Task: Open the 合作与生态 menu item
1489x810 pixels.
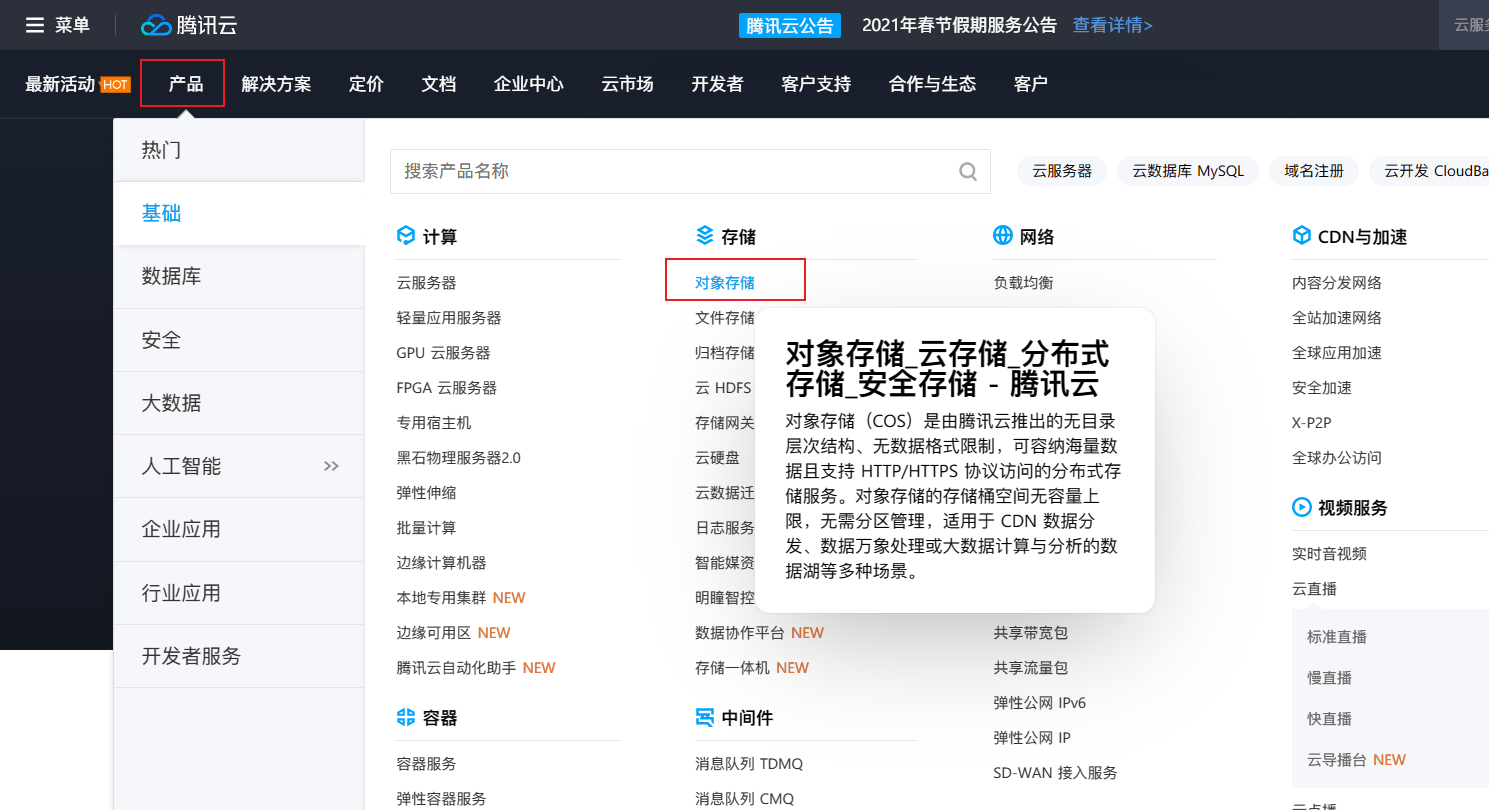Action: click(932, 84)
